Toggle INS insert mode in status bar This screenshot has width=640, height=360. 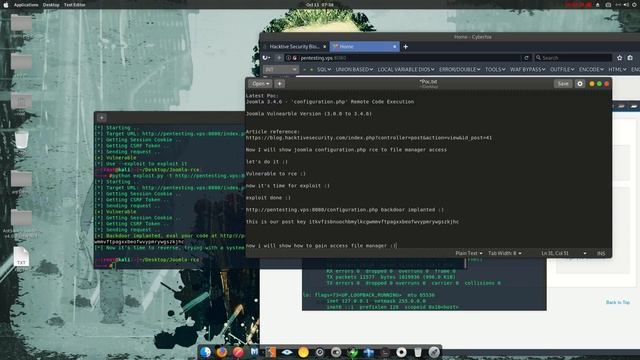[601, 253]
